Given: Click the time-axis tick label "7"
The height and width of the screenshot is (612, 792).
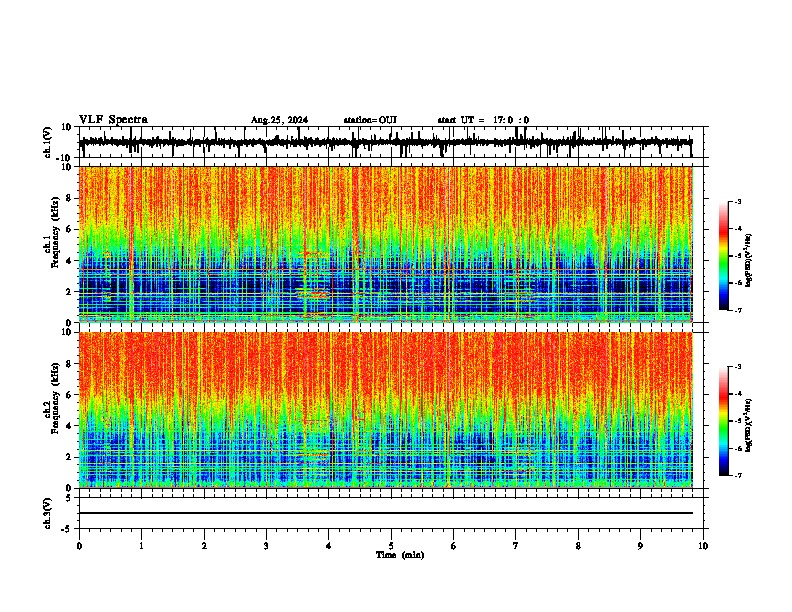Looking at the screenshot, I should coord(516,546).
